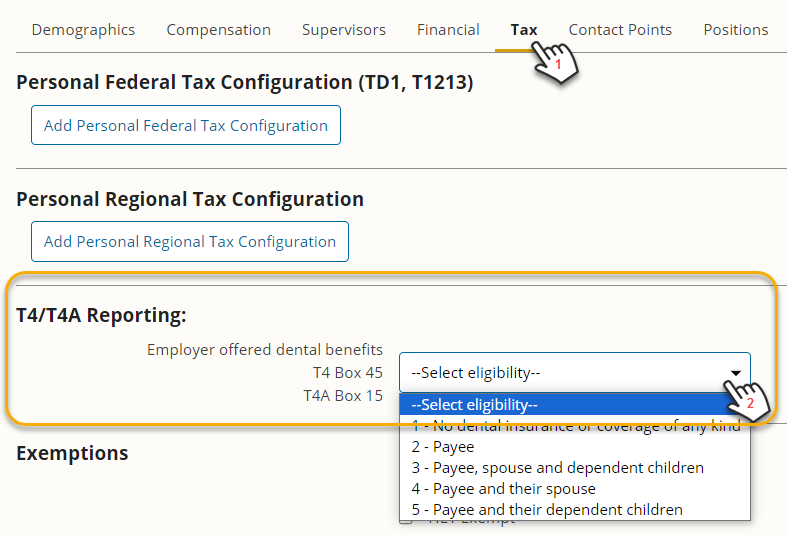787x536 pixels.
Task: Go to the Compensation tab
Action: click(x=218, y=30)
